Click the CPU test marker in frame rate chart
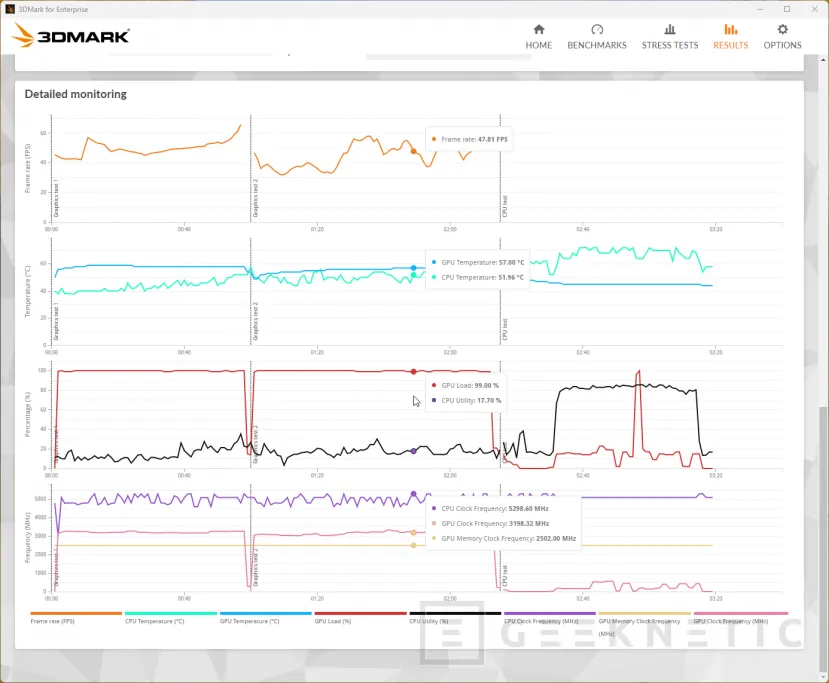 pyautogui.click(x=504, y=205)
